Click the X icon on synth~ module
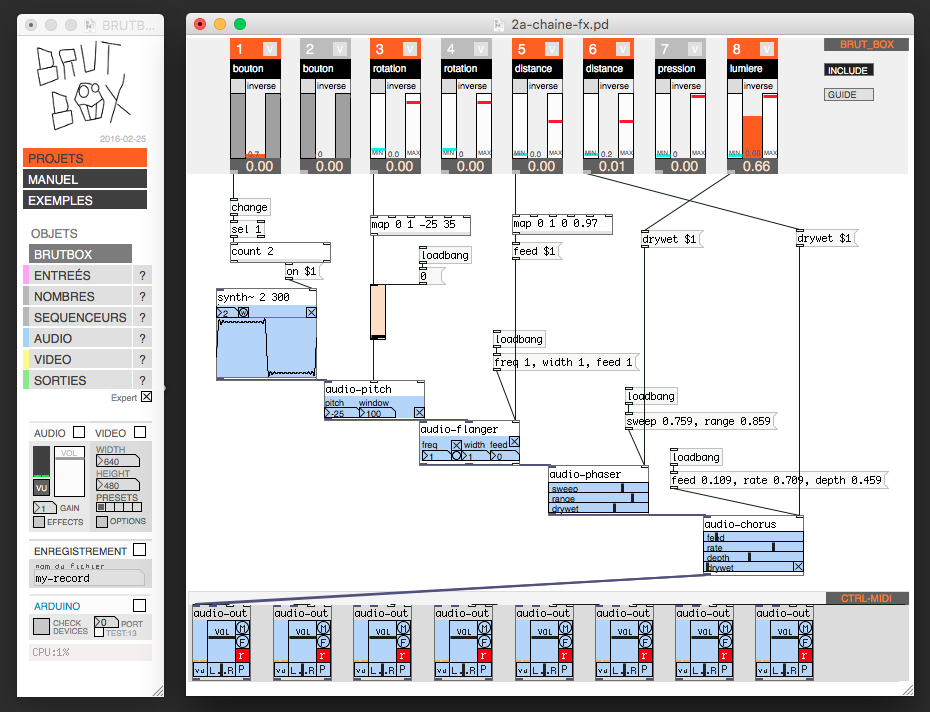 coord(311,312)
